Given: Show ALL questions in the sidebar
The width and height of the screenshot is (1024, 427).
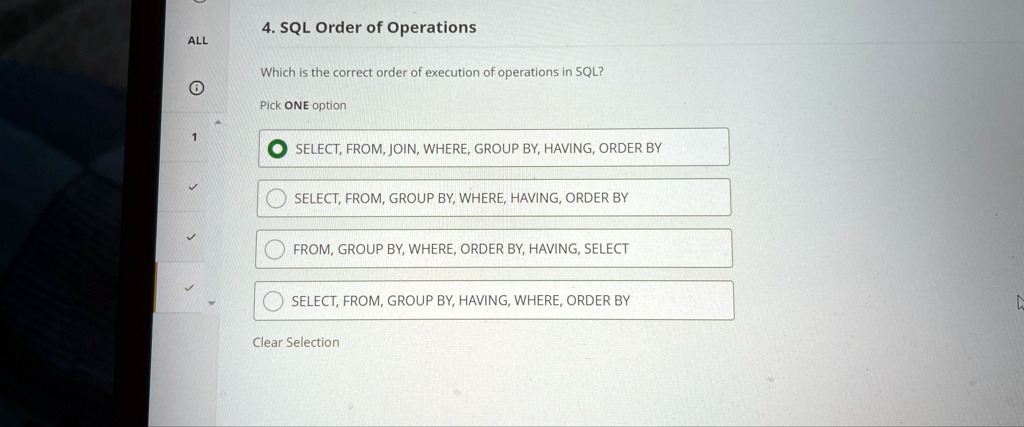Looking at the screenshot, I should [198, 41].
